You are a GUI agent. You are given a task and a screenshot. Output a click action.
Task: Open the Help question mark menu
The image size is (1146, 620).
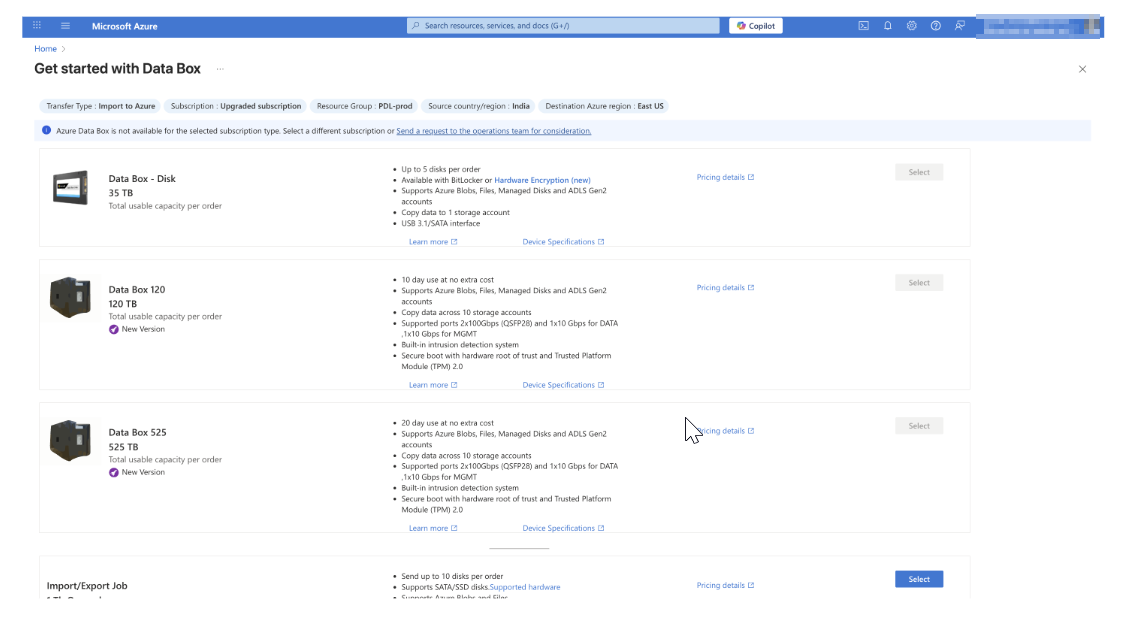(x=933, y=26)
